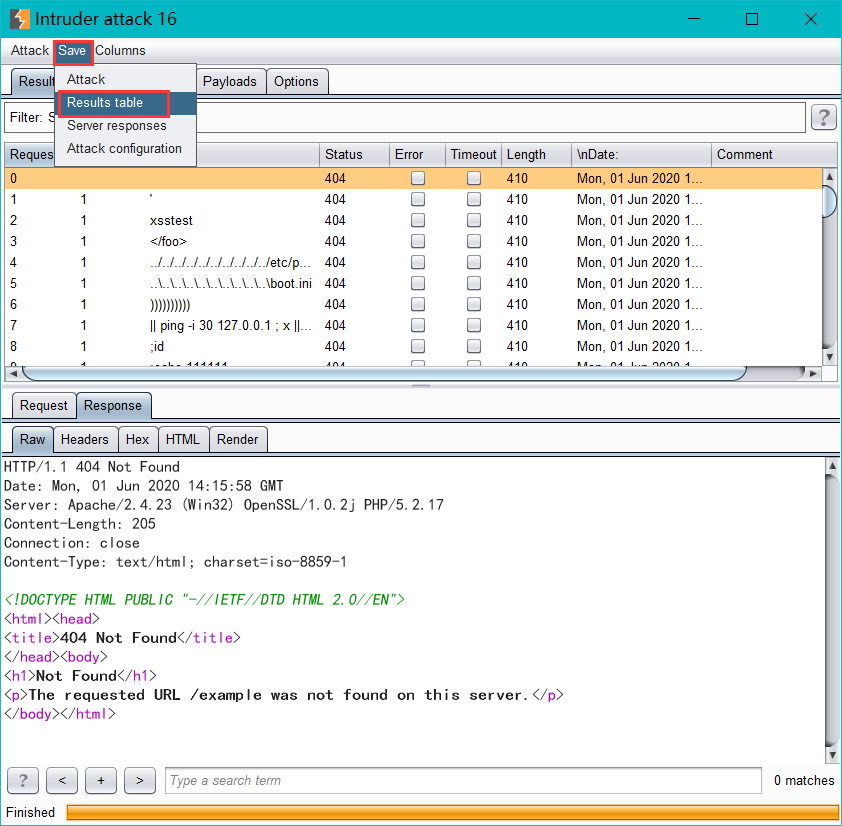Click the 0 matches label
The width and height of the screenshot is (842, 826).
804,780
